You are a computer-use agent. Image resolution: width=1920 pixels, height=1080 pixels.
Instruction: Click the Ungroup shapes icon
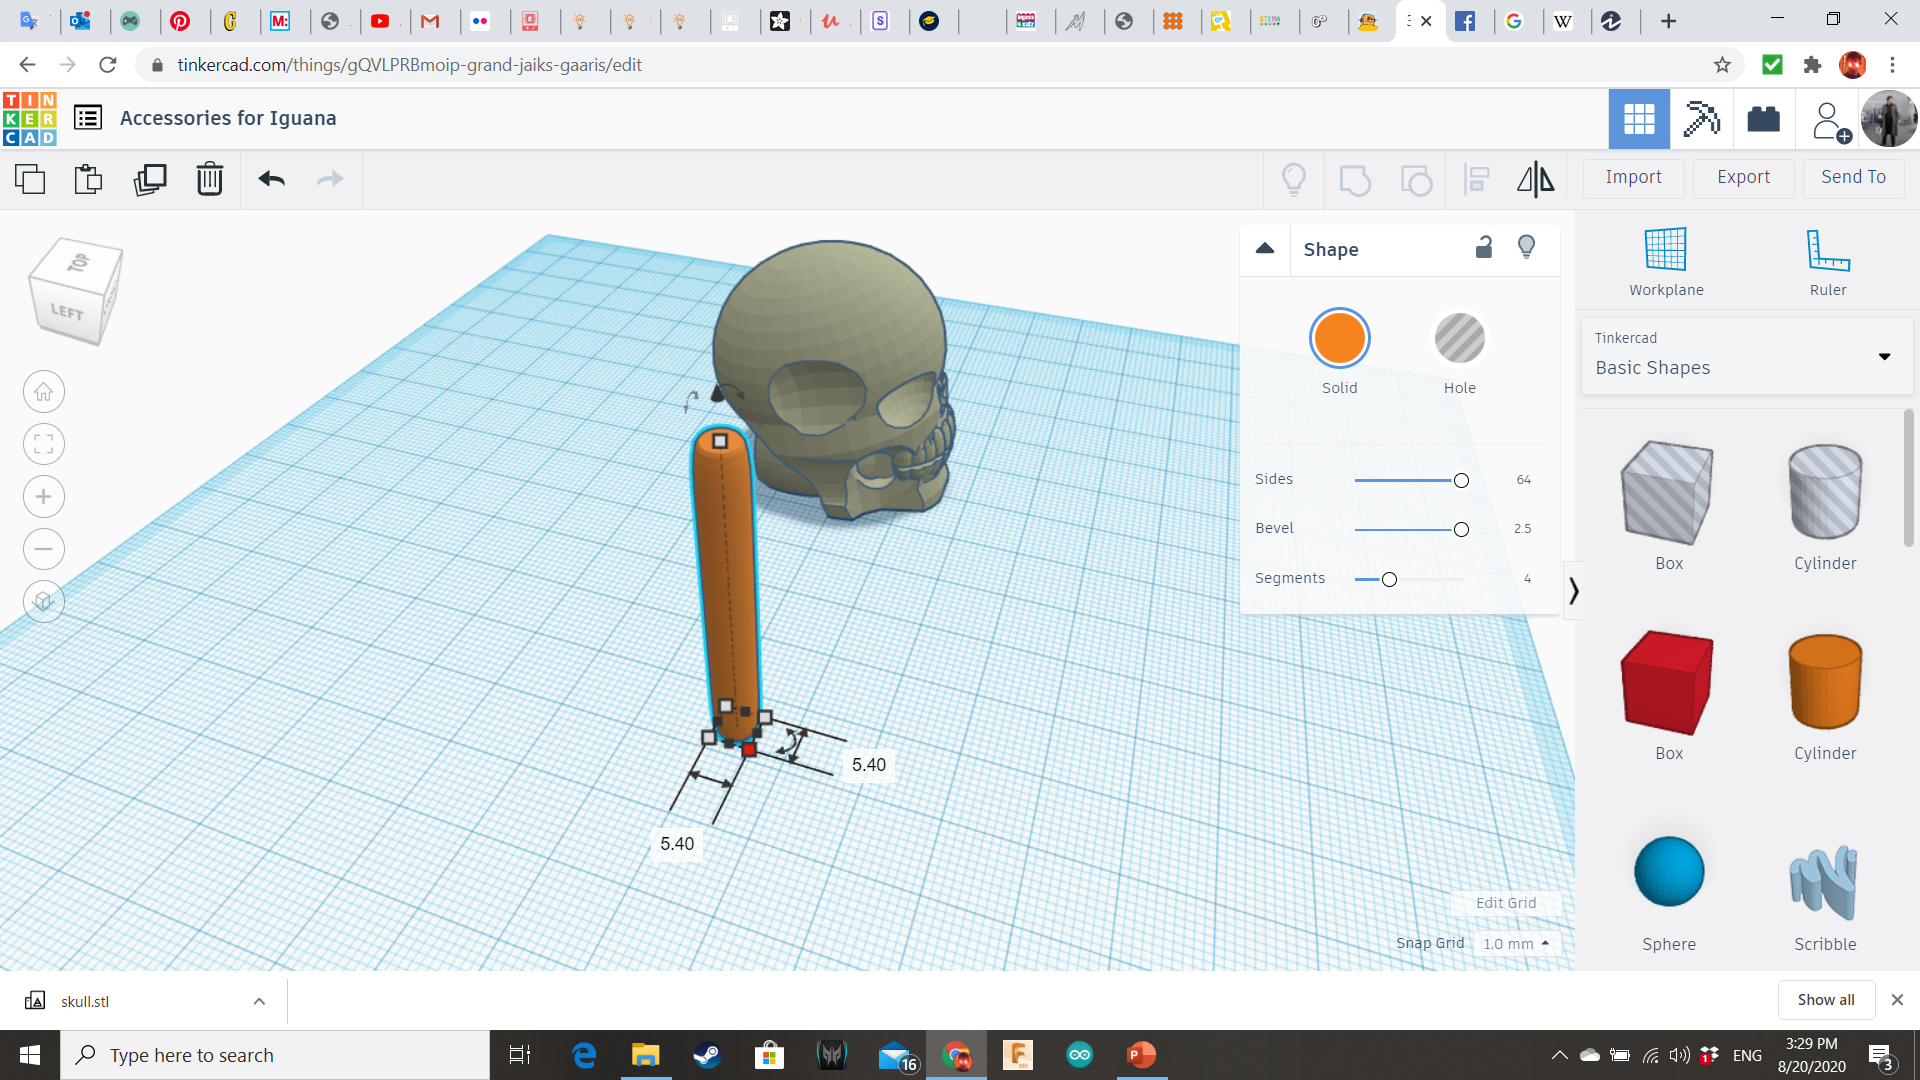1416,180
